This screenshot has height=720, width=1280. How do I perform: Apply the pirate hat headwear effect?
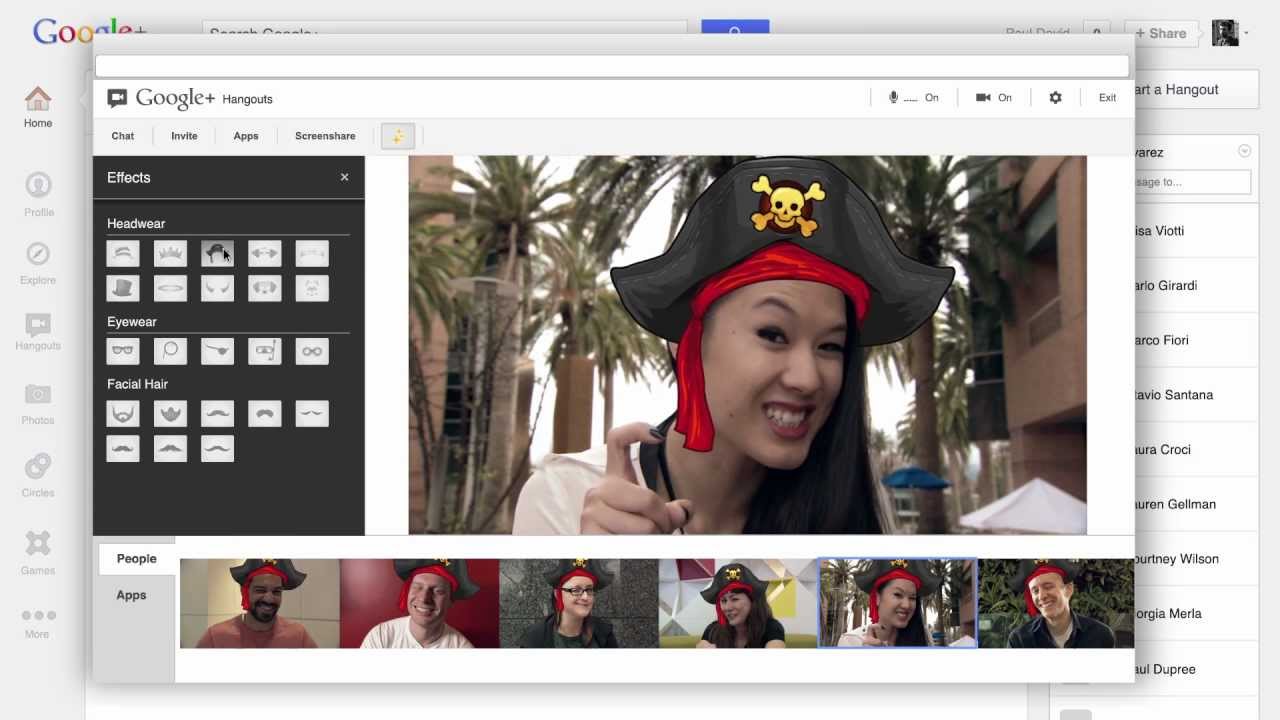click(217, 254)
